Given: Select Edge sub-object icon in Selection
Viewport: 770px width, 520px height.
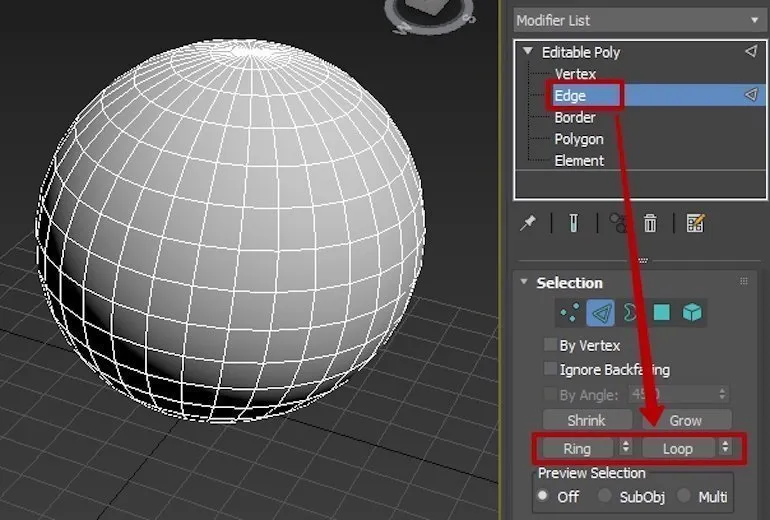Looking at the screenshot, I should coord(601,313).
